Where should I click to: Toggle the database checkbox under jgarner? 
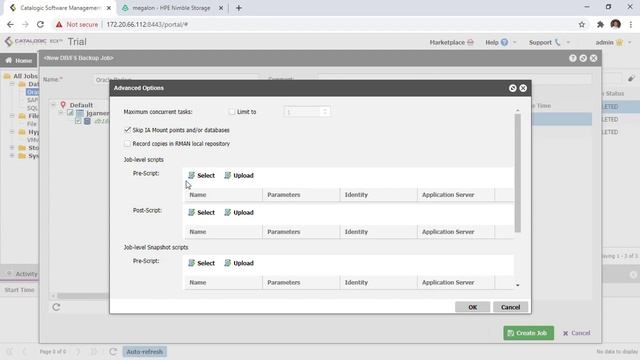coord(78,121)
